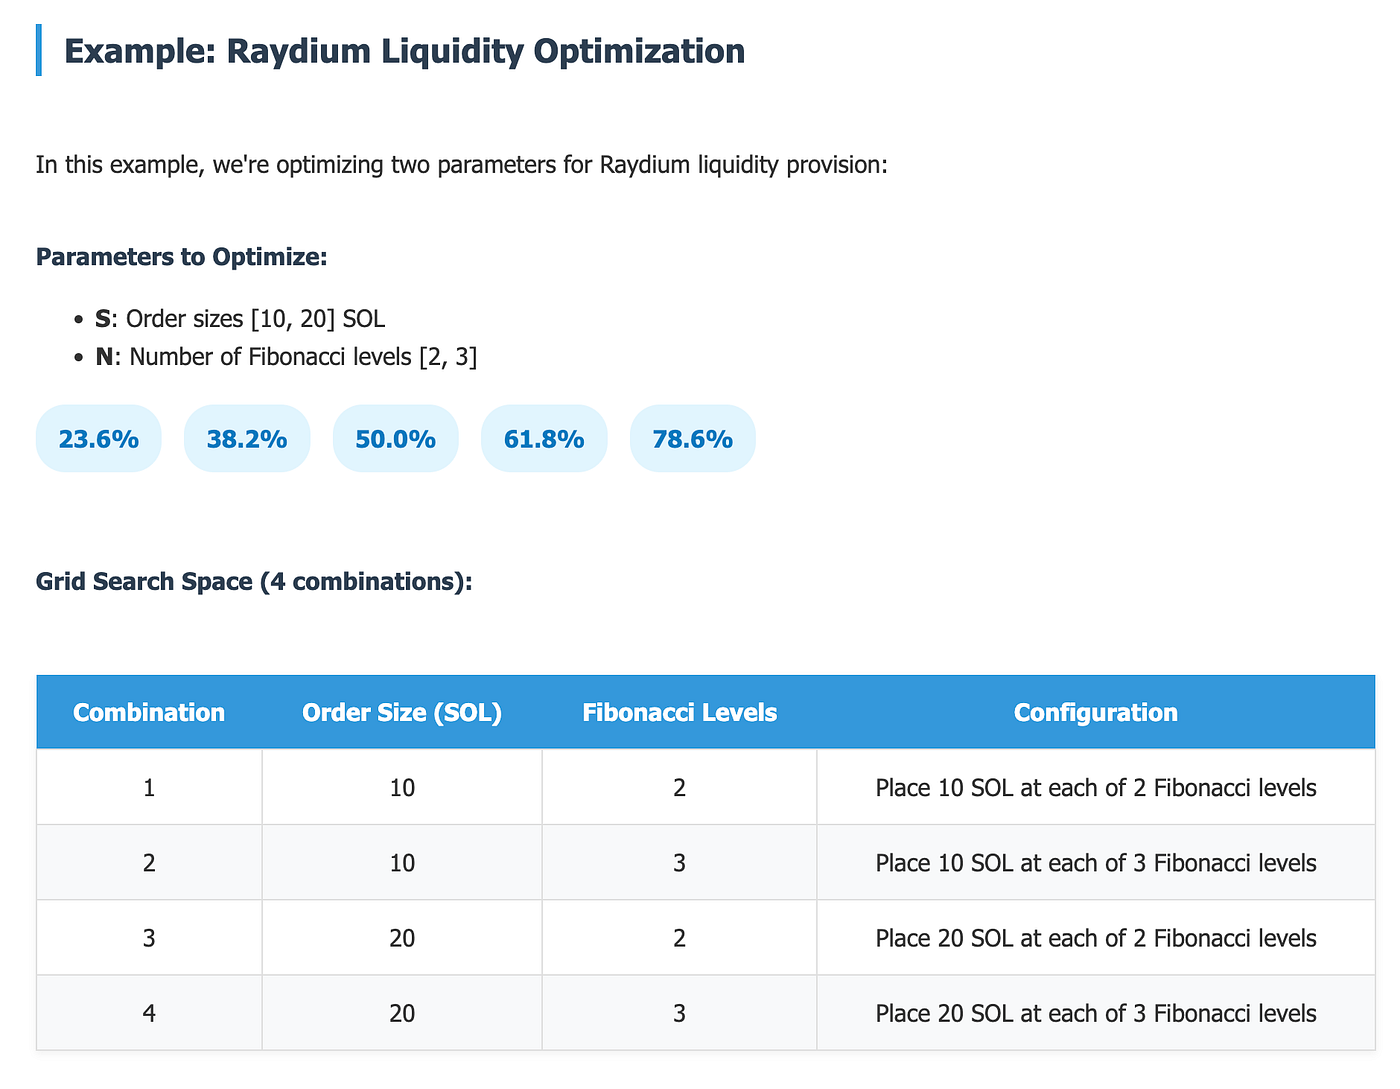1400x1089 pixels.
Task: Click the Configuration column header
Action: click(1095, 712)
